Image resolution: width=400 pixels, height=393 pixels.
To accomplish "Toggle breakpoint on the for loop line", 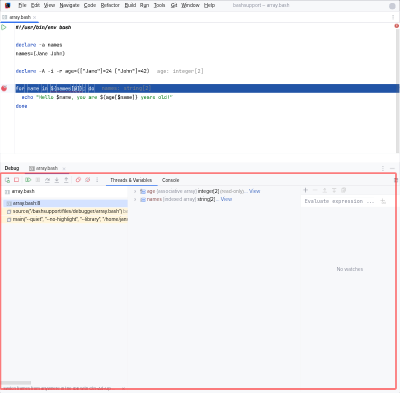I will tap(4, 88).
